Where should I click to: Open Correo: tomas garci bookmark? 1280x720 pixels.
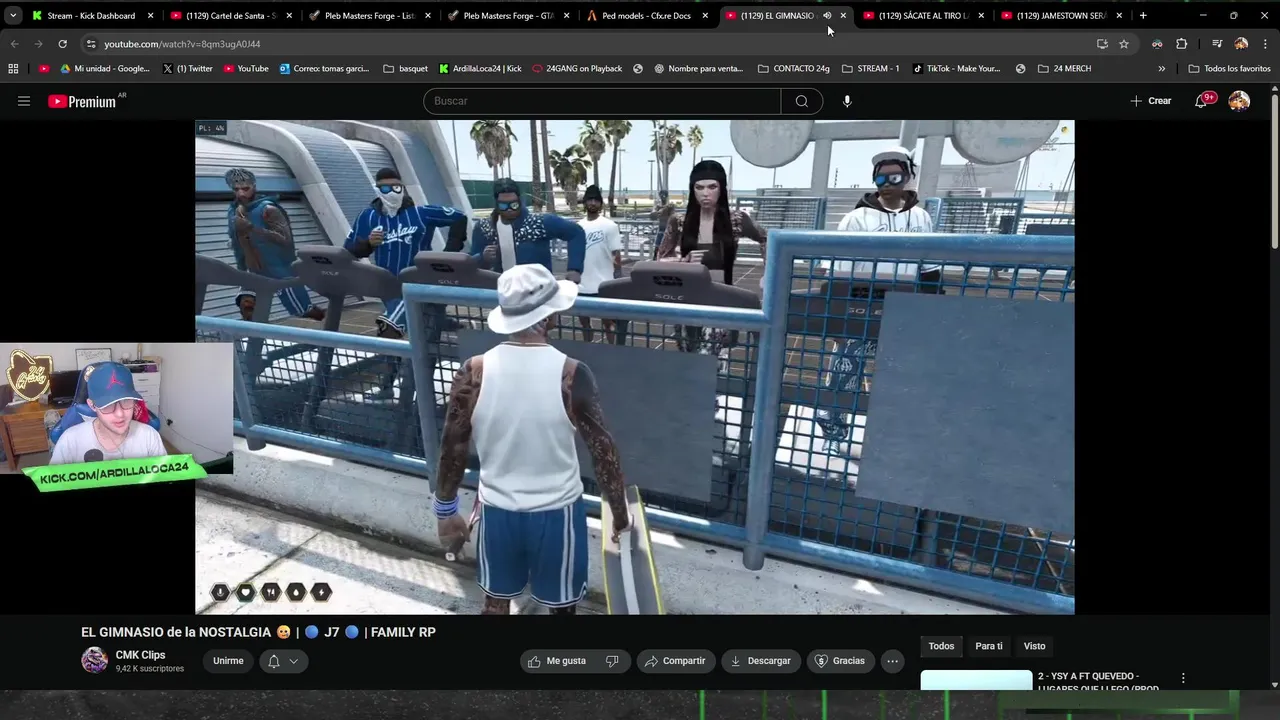point(324,69)
